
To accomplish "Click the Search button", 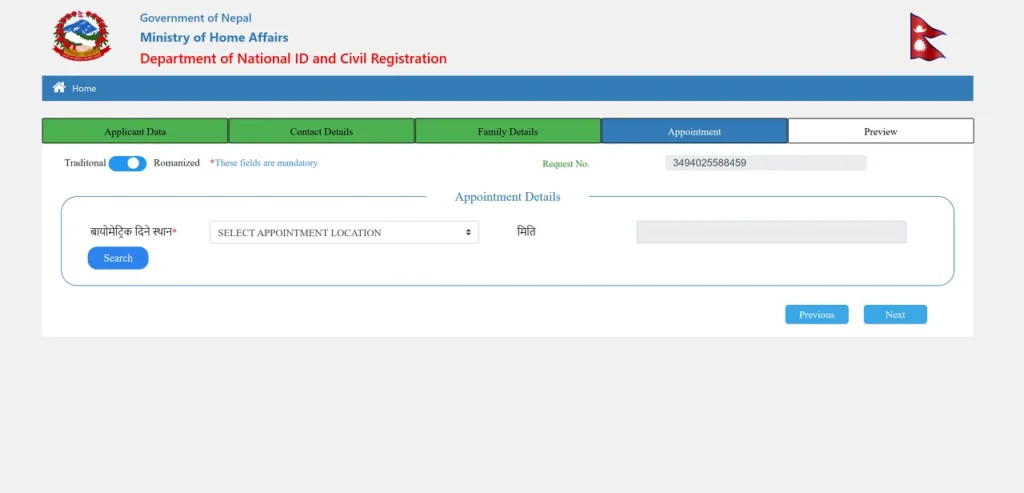I will pyautogui.click(x=118, y=258).
